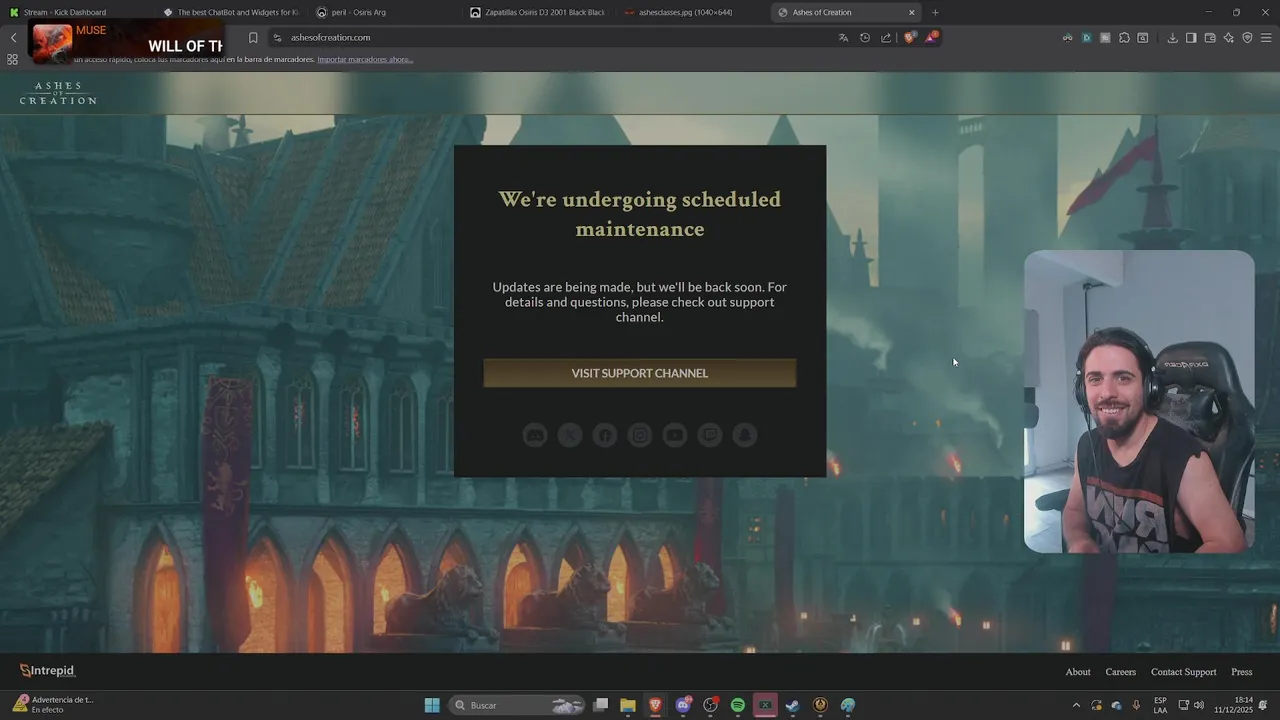Click the taskbar volume speaker icon
The width and height of the screenshot is (1280, 720).
[1199, 705]
